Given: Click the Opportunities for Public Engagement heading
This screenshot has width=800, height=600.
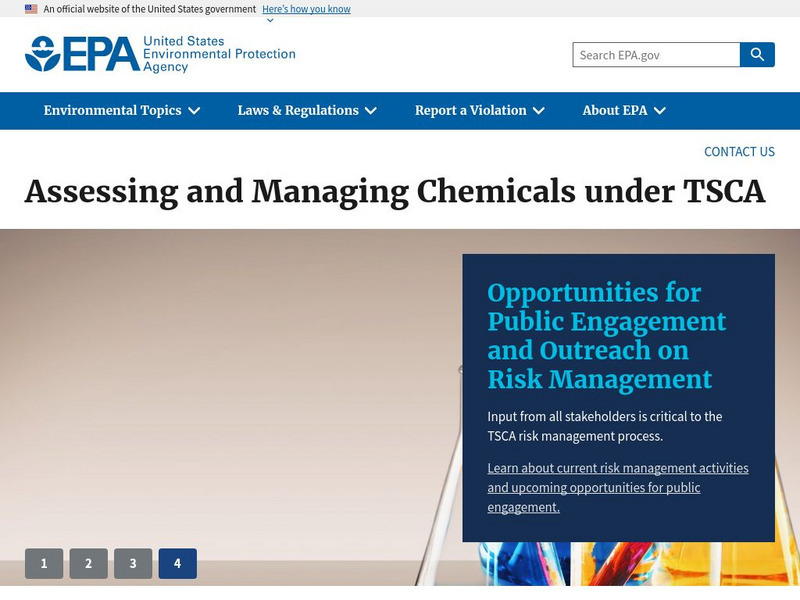Looking at the screenshot, I should [606, 336].
